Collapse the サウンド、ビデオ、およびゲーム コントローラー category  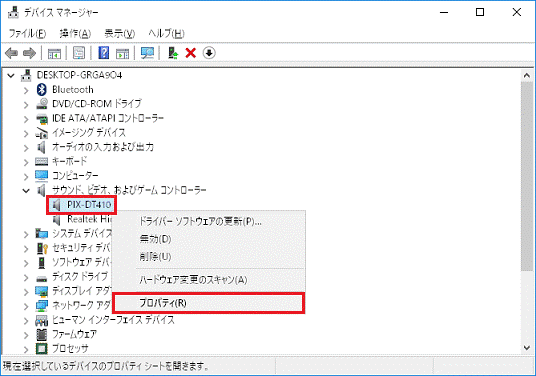[x=26, y=190]
